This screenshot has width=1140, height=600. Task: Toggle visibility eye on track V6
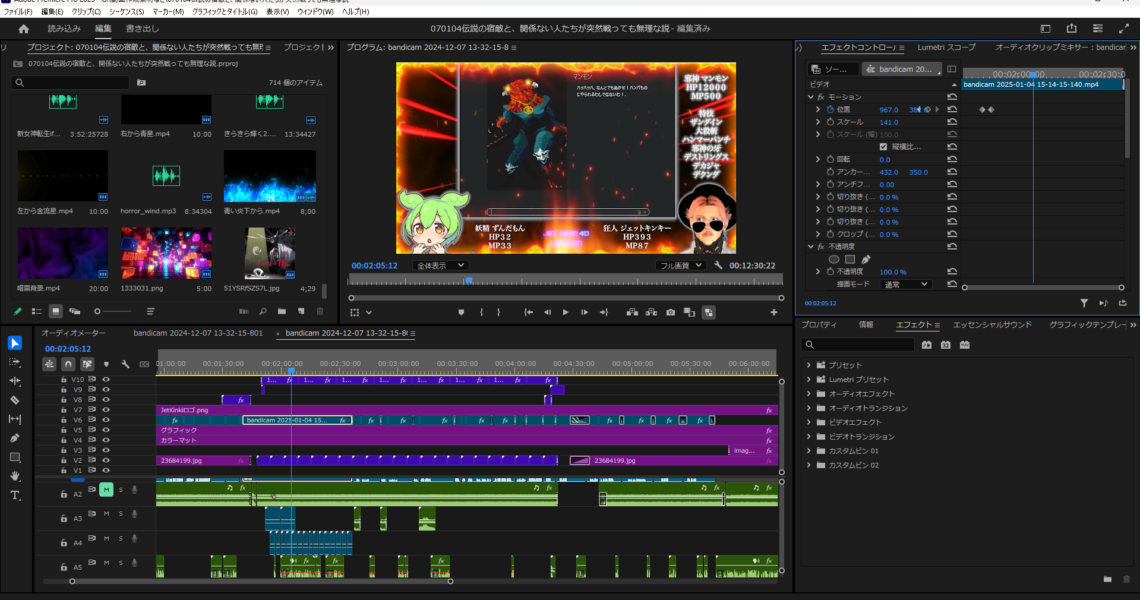(106, 420)
